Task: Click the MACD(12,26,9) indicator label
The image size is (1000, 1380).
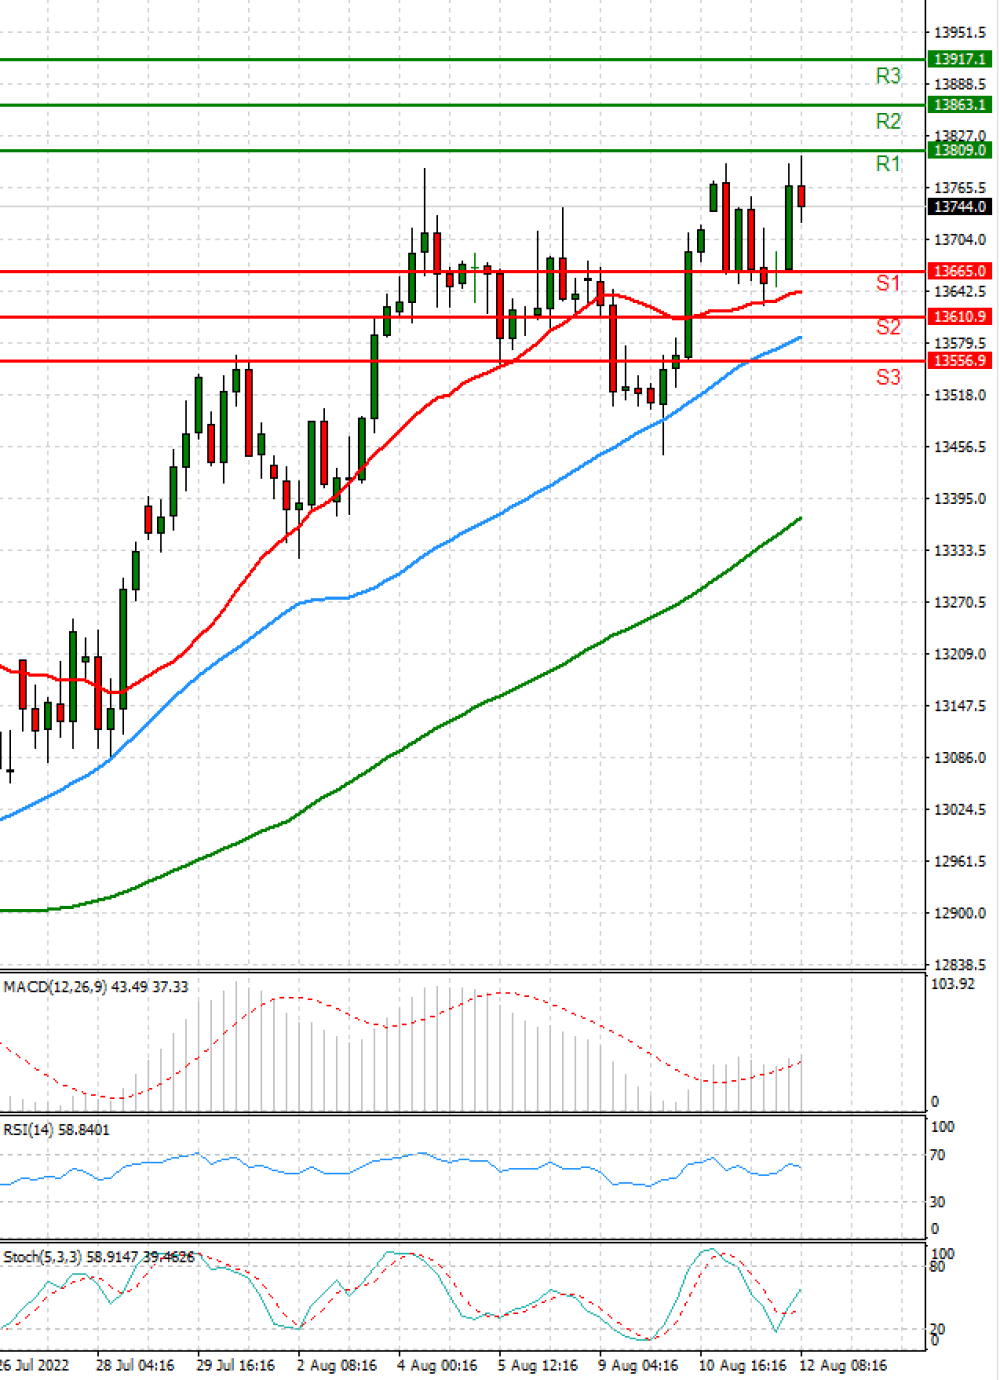Action: [x=95, y=986]
